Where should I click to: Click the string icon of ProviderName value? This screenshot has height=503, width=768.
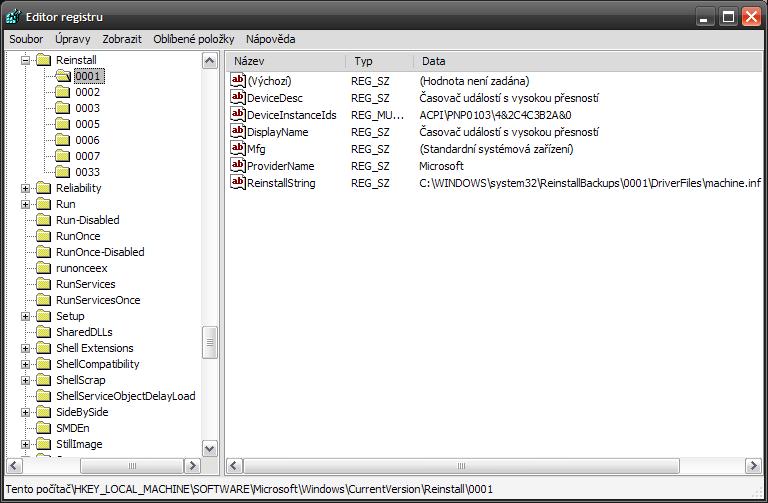point(238,165)
